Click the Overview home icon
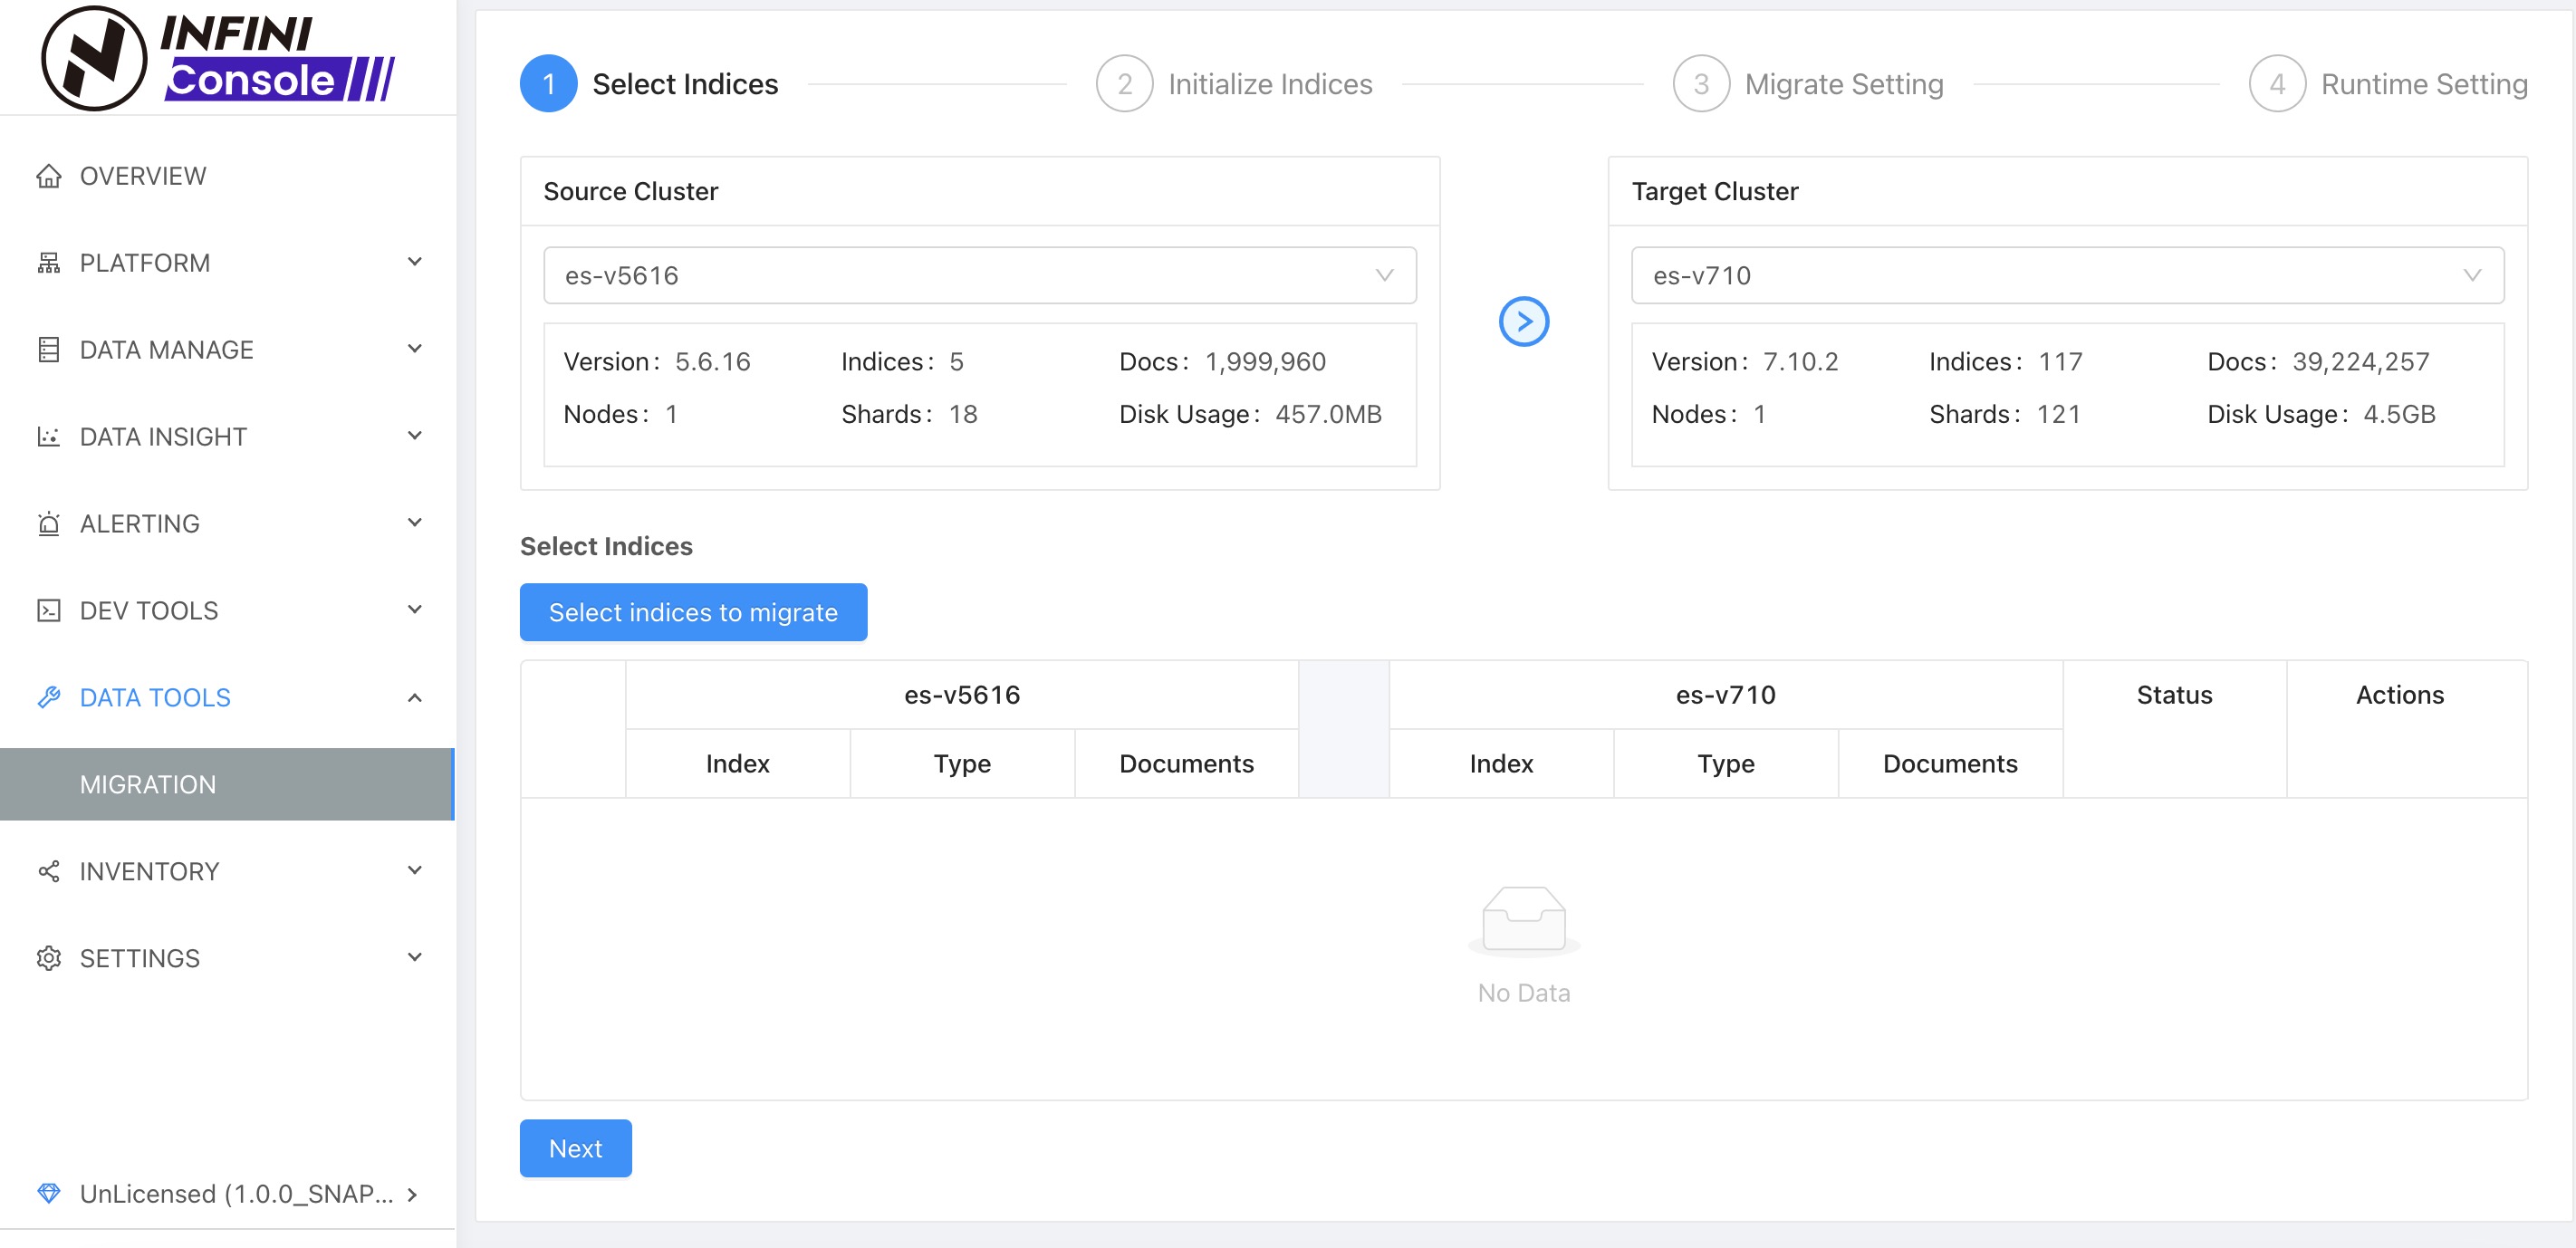 click(x=49, y=176)
